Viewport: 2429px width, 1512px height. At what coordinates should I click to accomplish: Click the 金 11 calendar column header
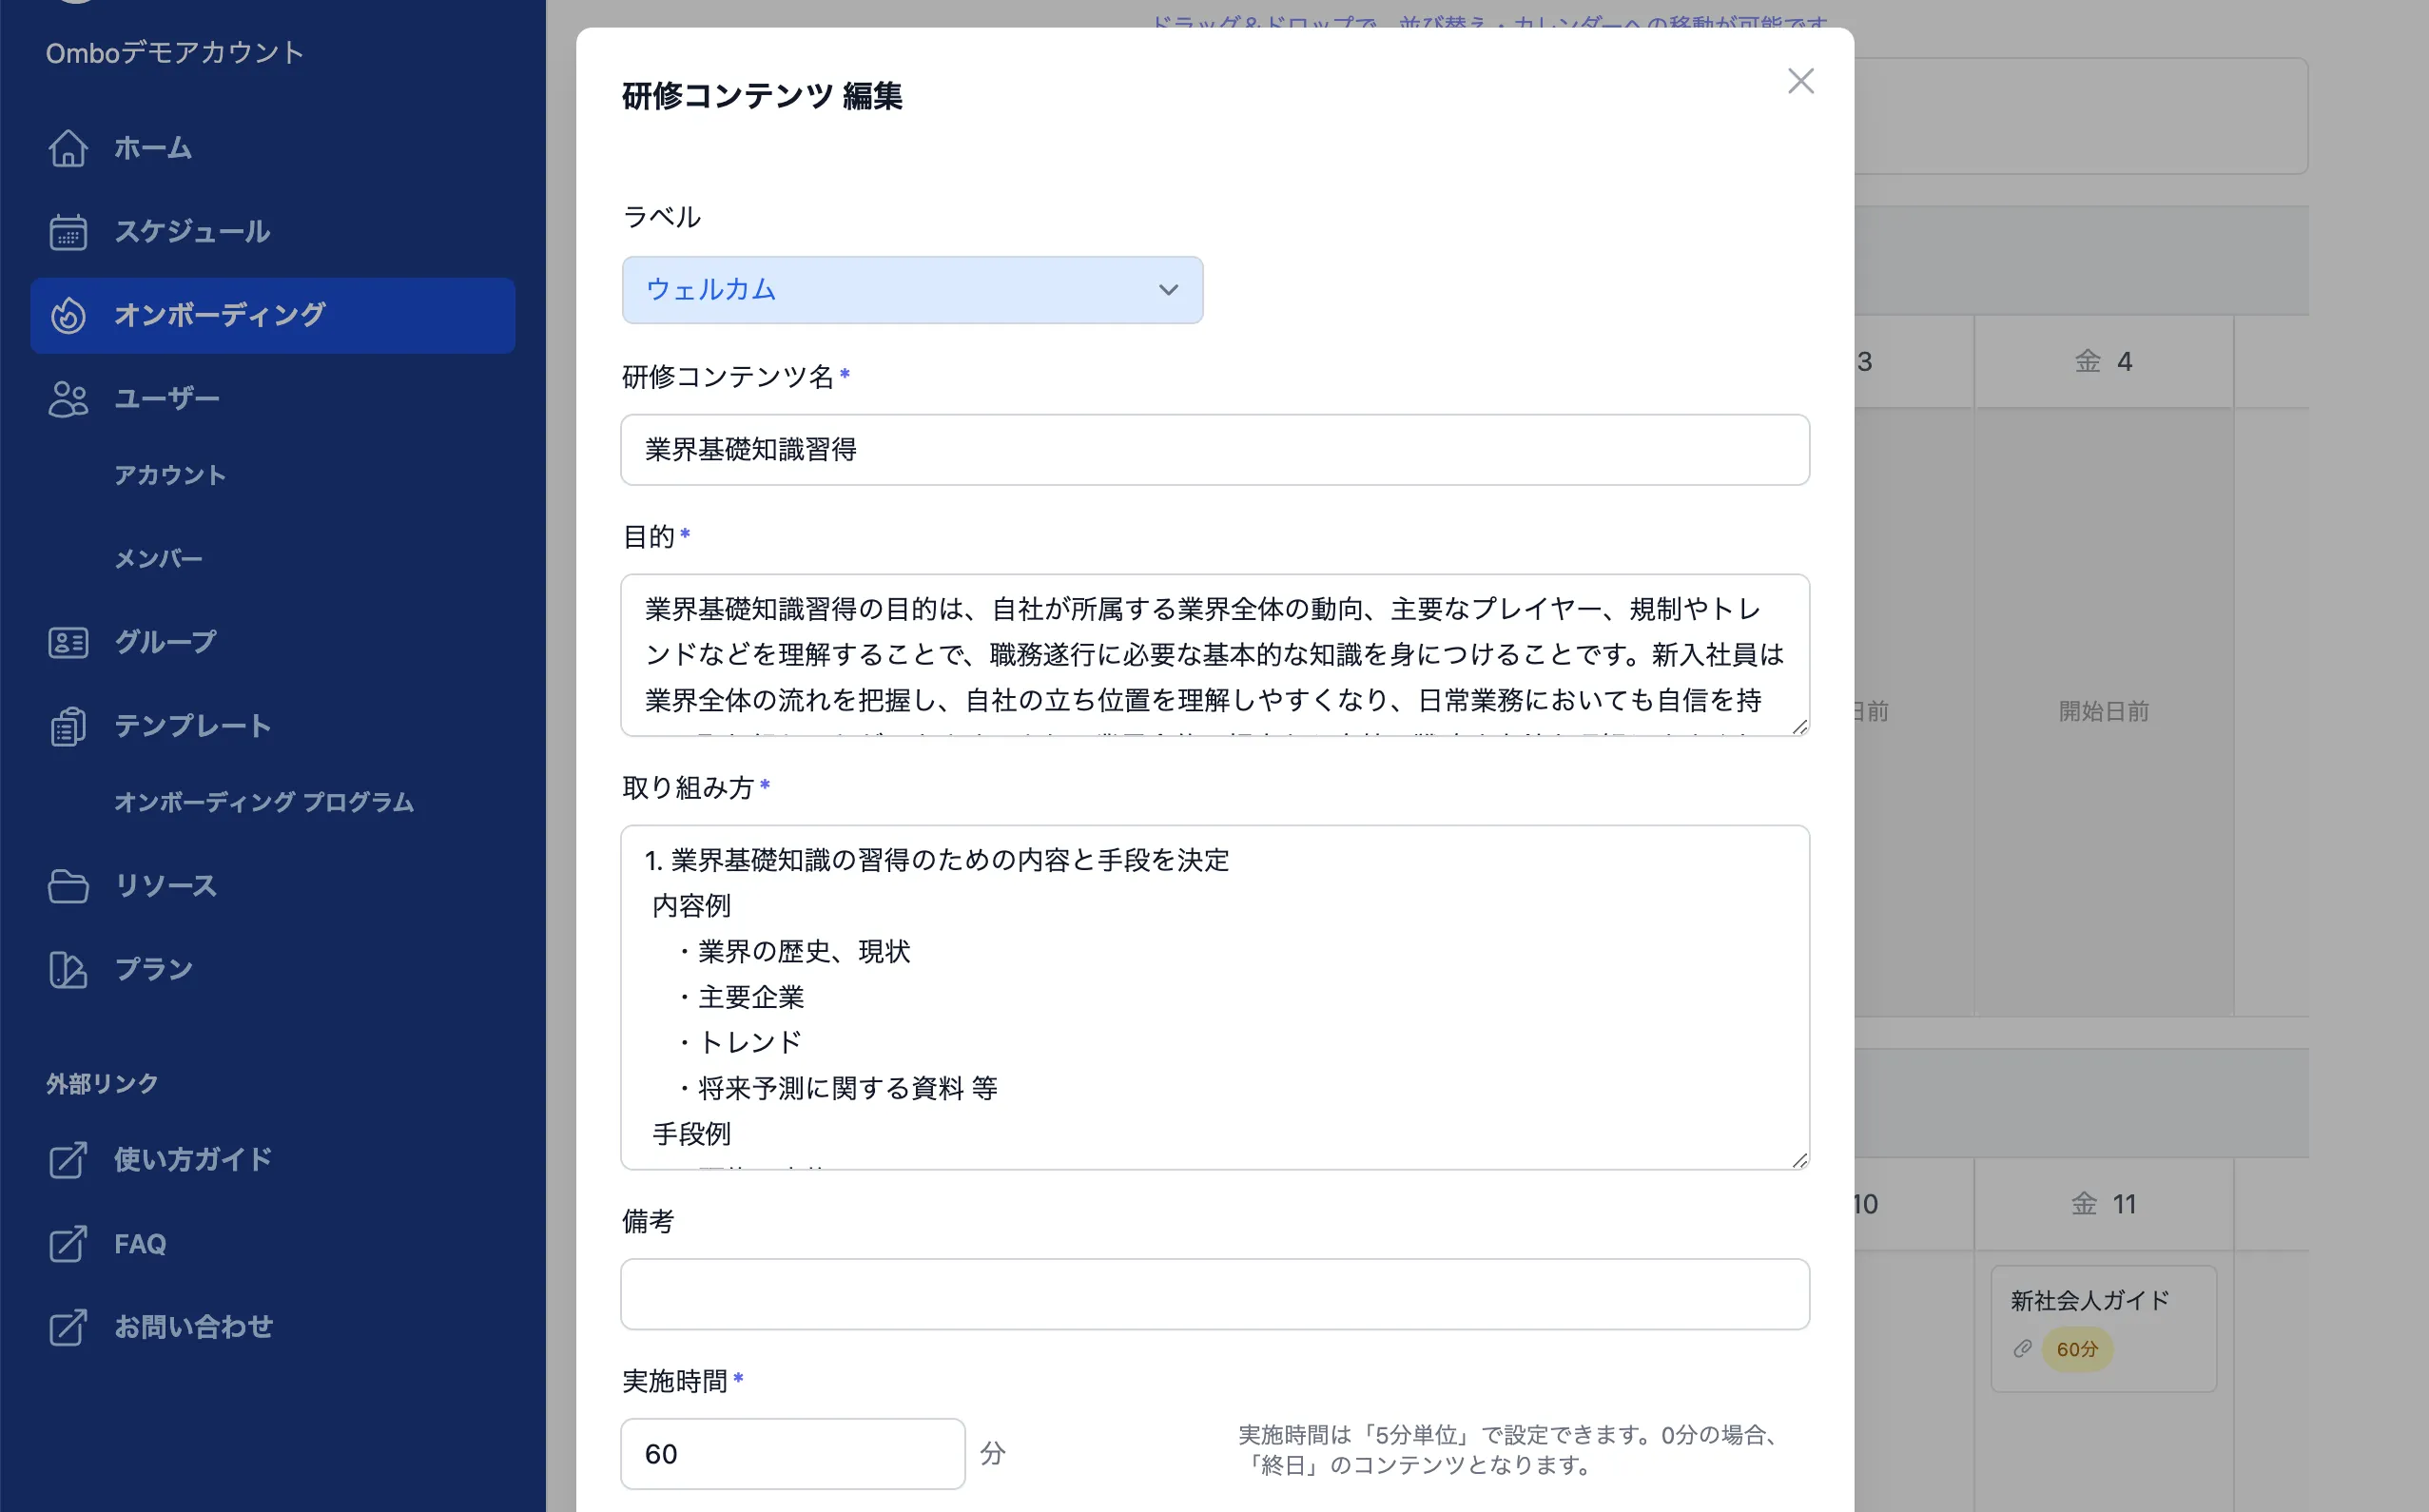[2104, 1204]
